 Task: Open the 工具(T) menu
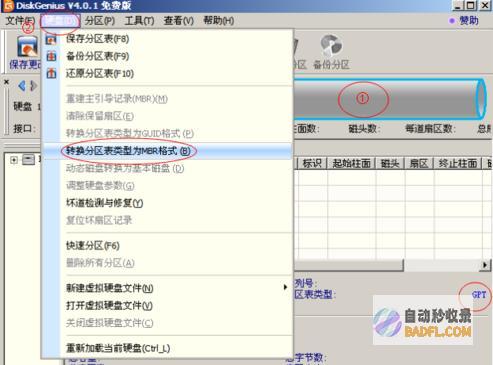[x=139, y=21]
